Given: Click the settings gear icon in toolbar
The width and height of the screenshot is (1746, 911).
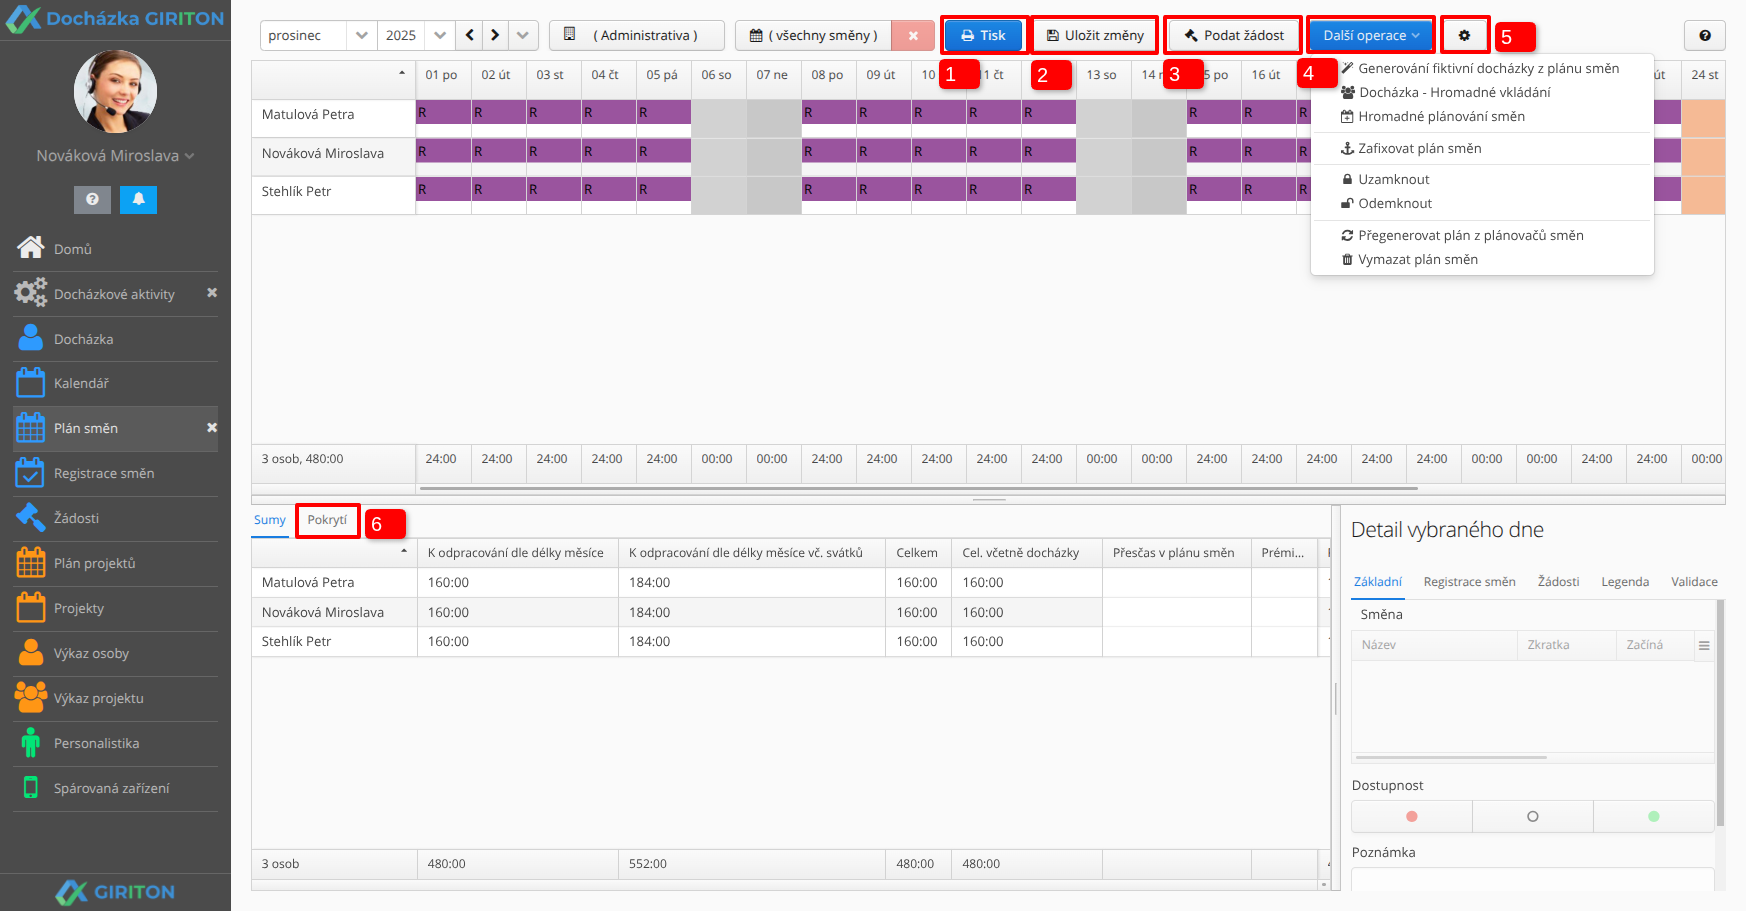Looking at the screenshot, I should coord(1464,36).
